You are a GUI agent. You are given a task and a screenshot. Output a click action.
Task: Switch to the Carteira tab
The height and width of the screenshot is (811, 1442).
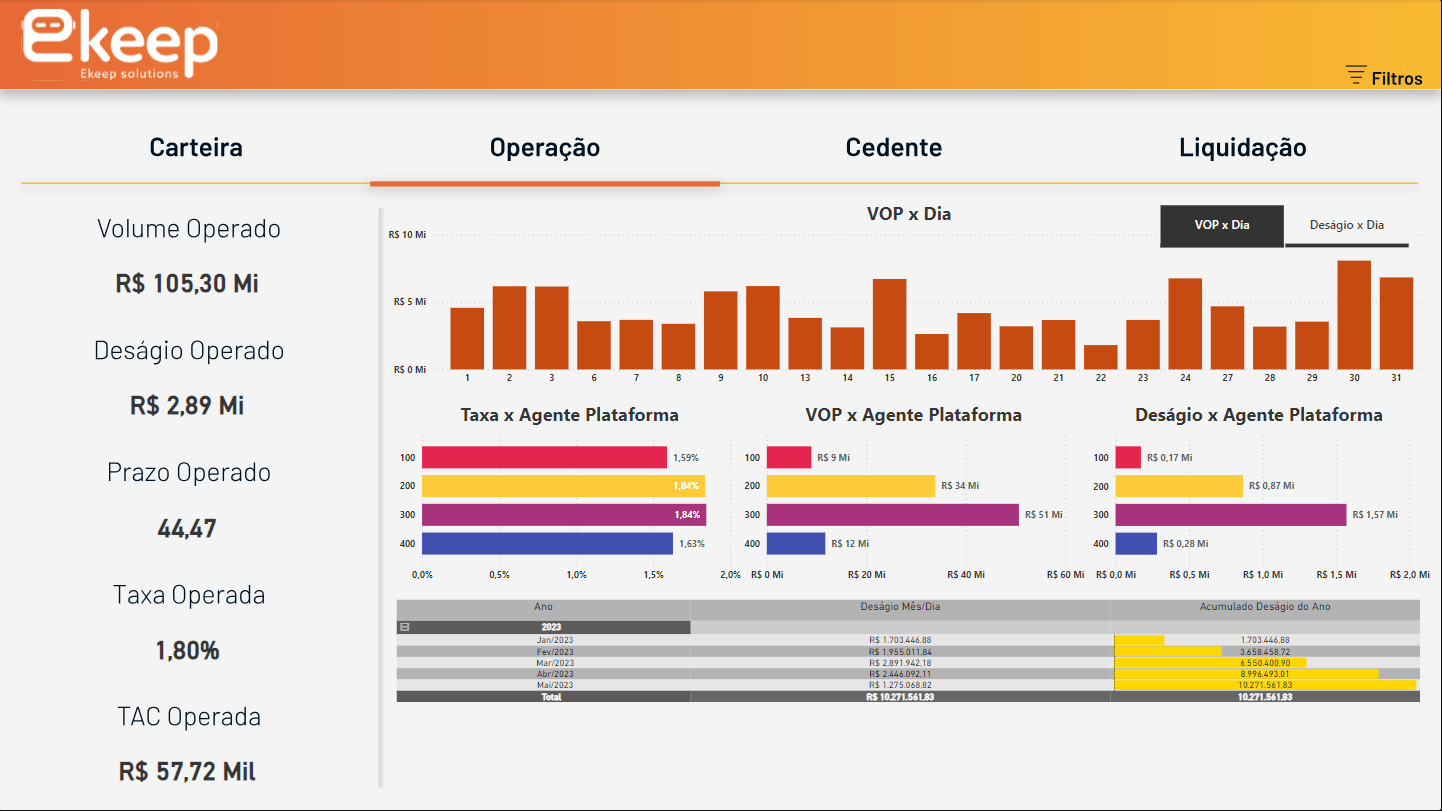click(x=196, y=148)
